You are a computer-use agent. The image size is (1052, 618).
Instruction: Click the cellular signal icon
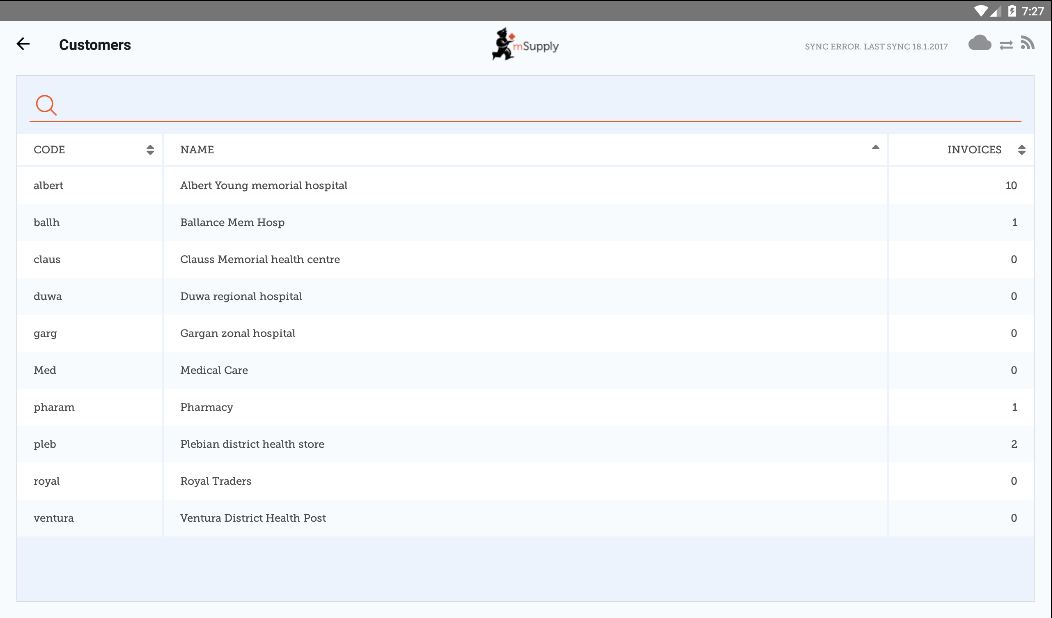point(996,11)
